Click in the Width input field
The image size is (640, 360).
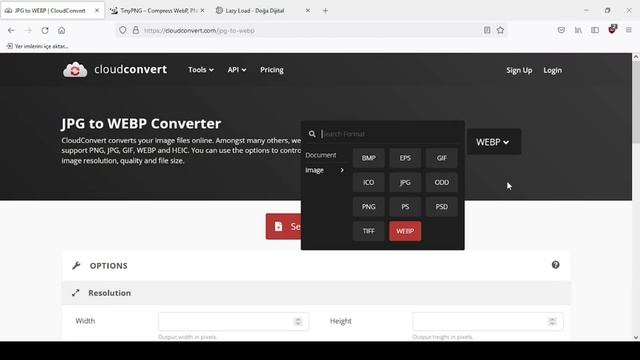tap(233, 321)
